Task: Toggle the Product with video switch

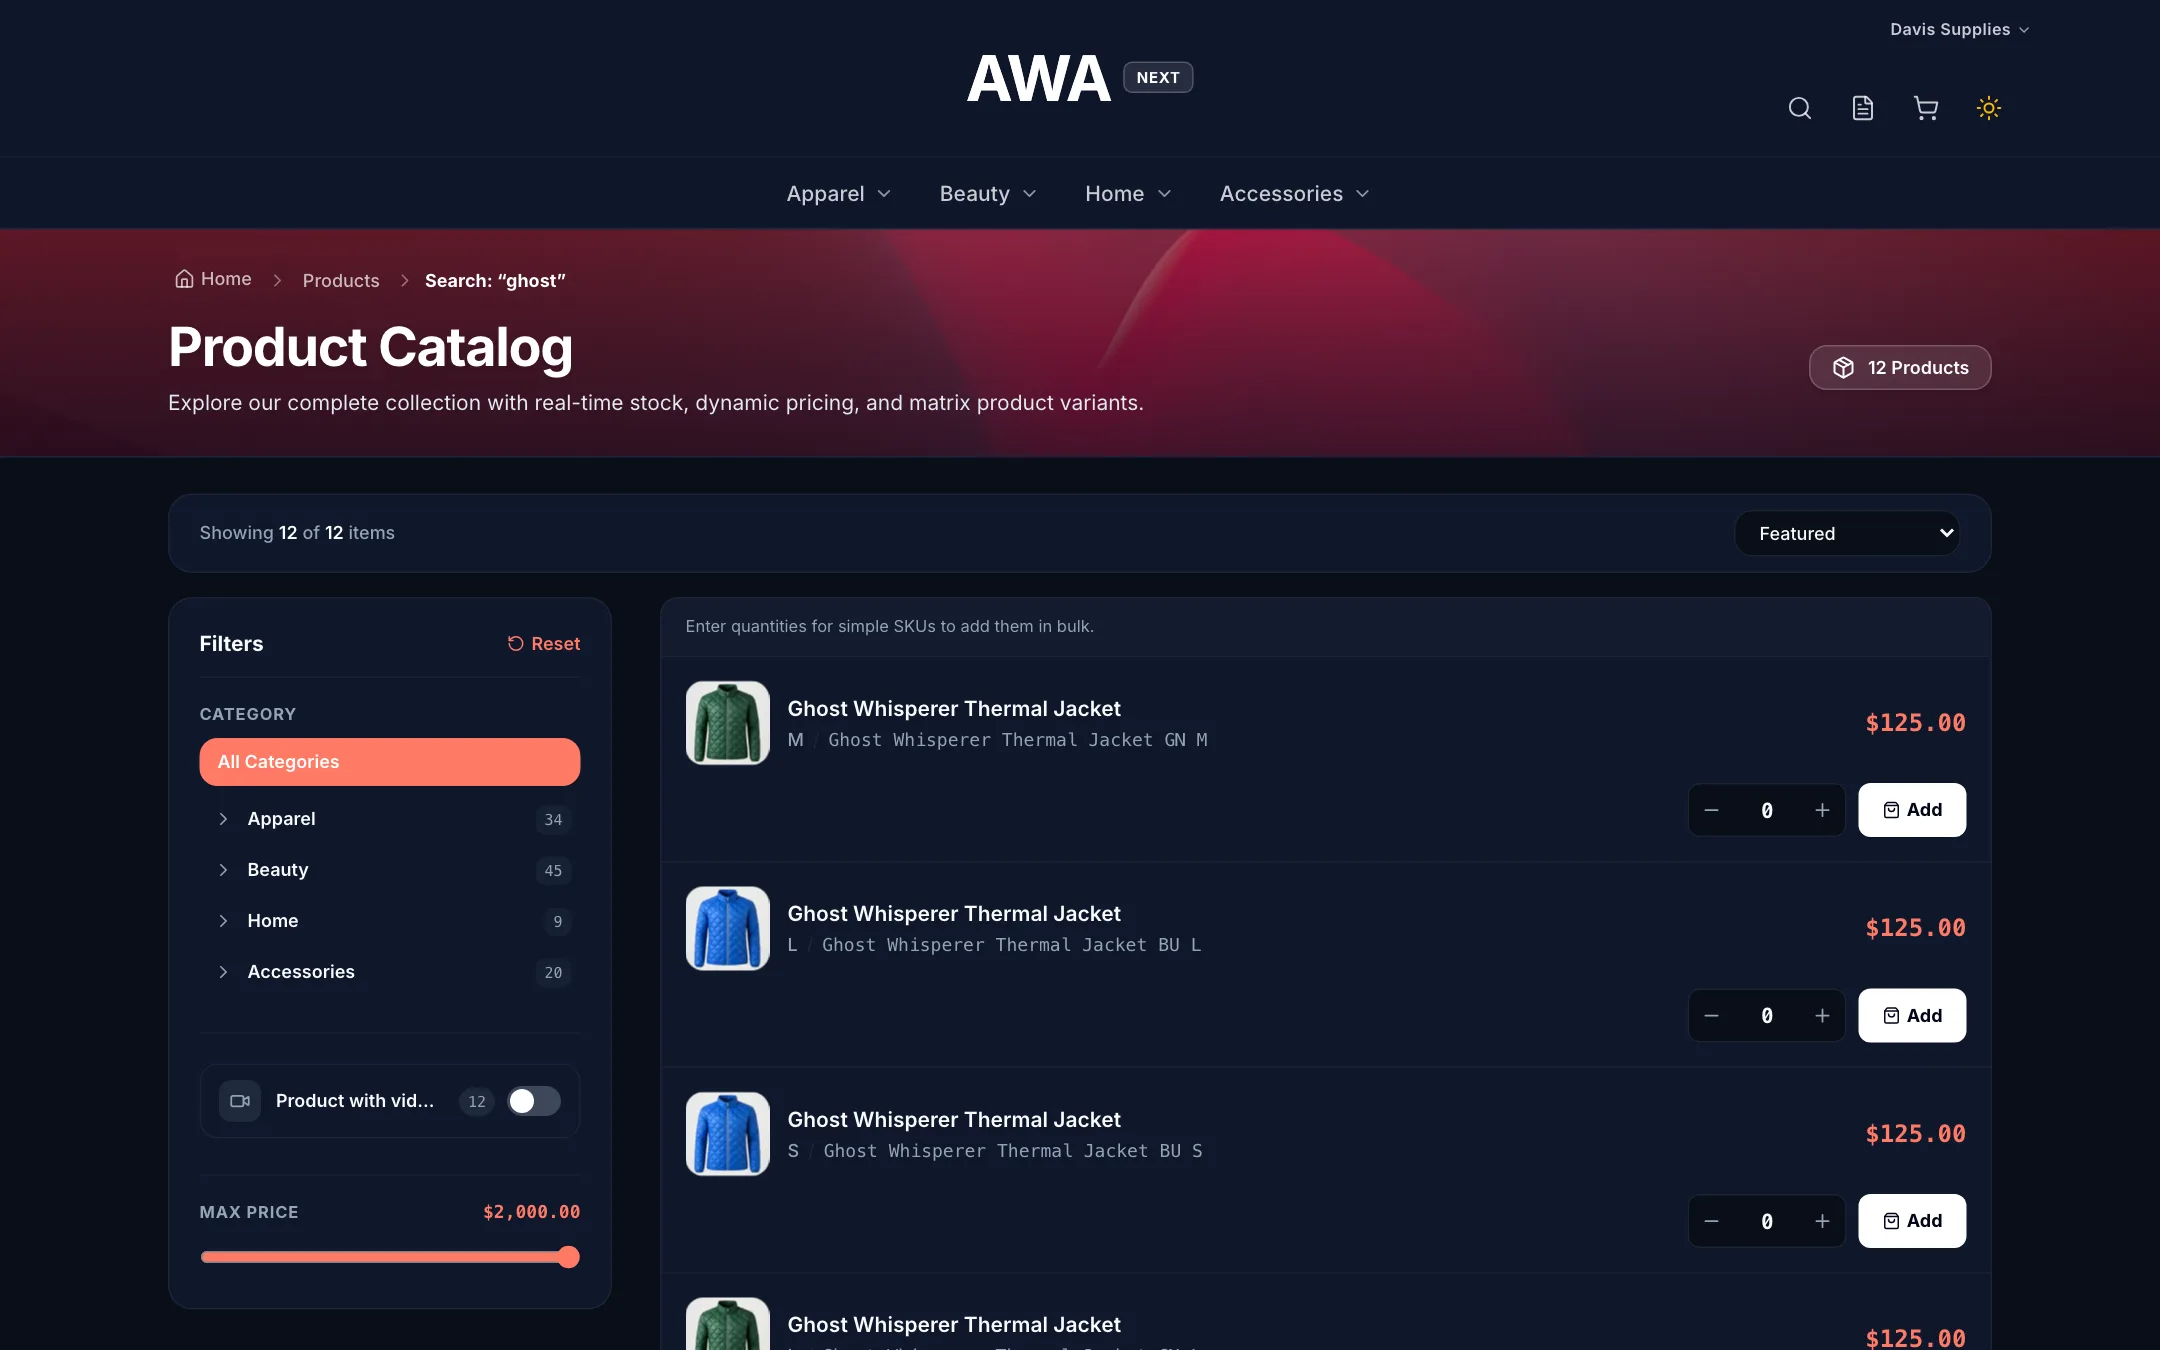Action: [x=533, y=1101]
